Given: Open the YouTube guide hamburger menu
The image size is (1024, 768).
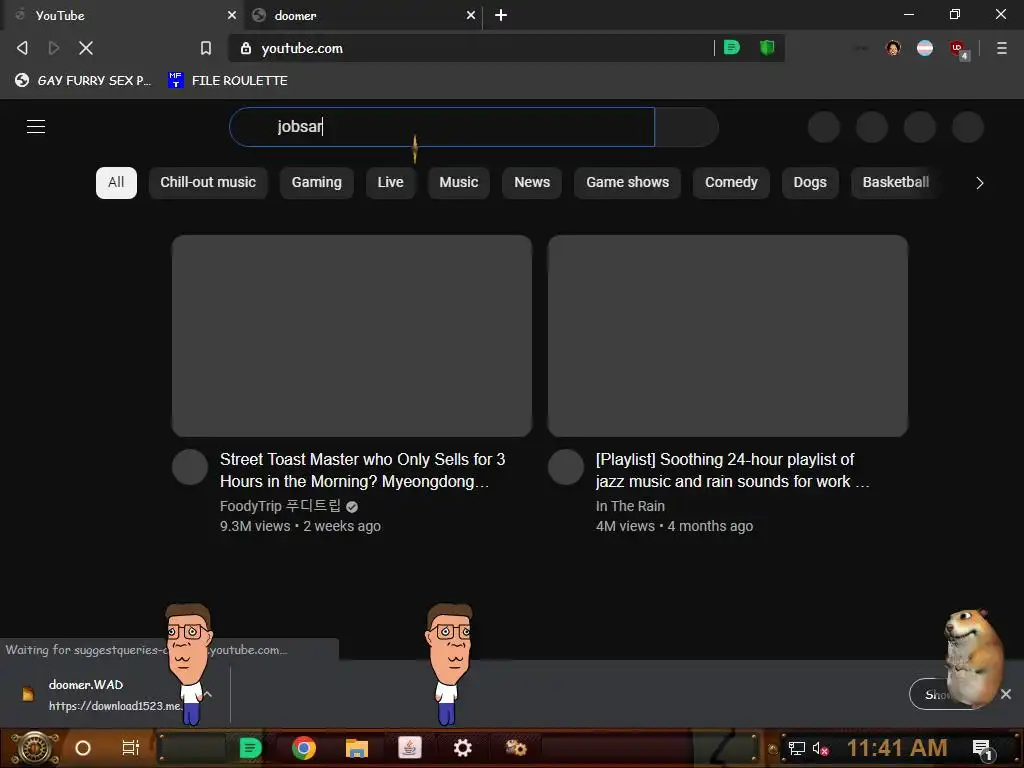Looking at the screenshot, I should pos(36,127).
